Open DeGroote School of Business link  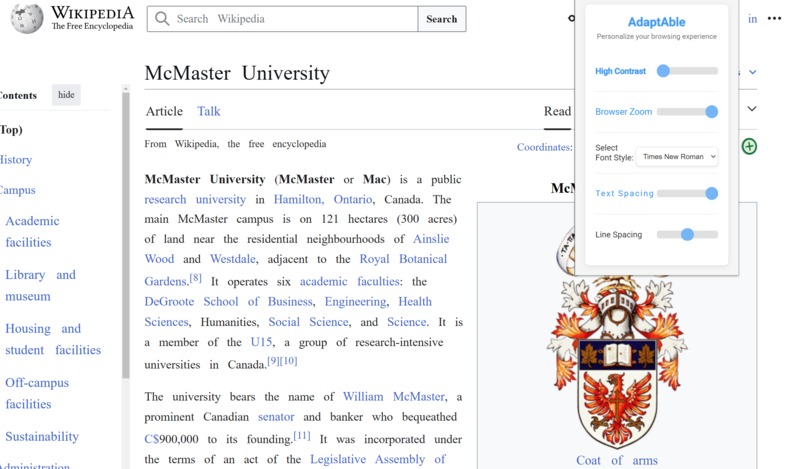[228, 302]
